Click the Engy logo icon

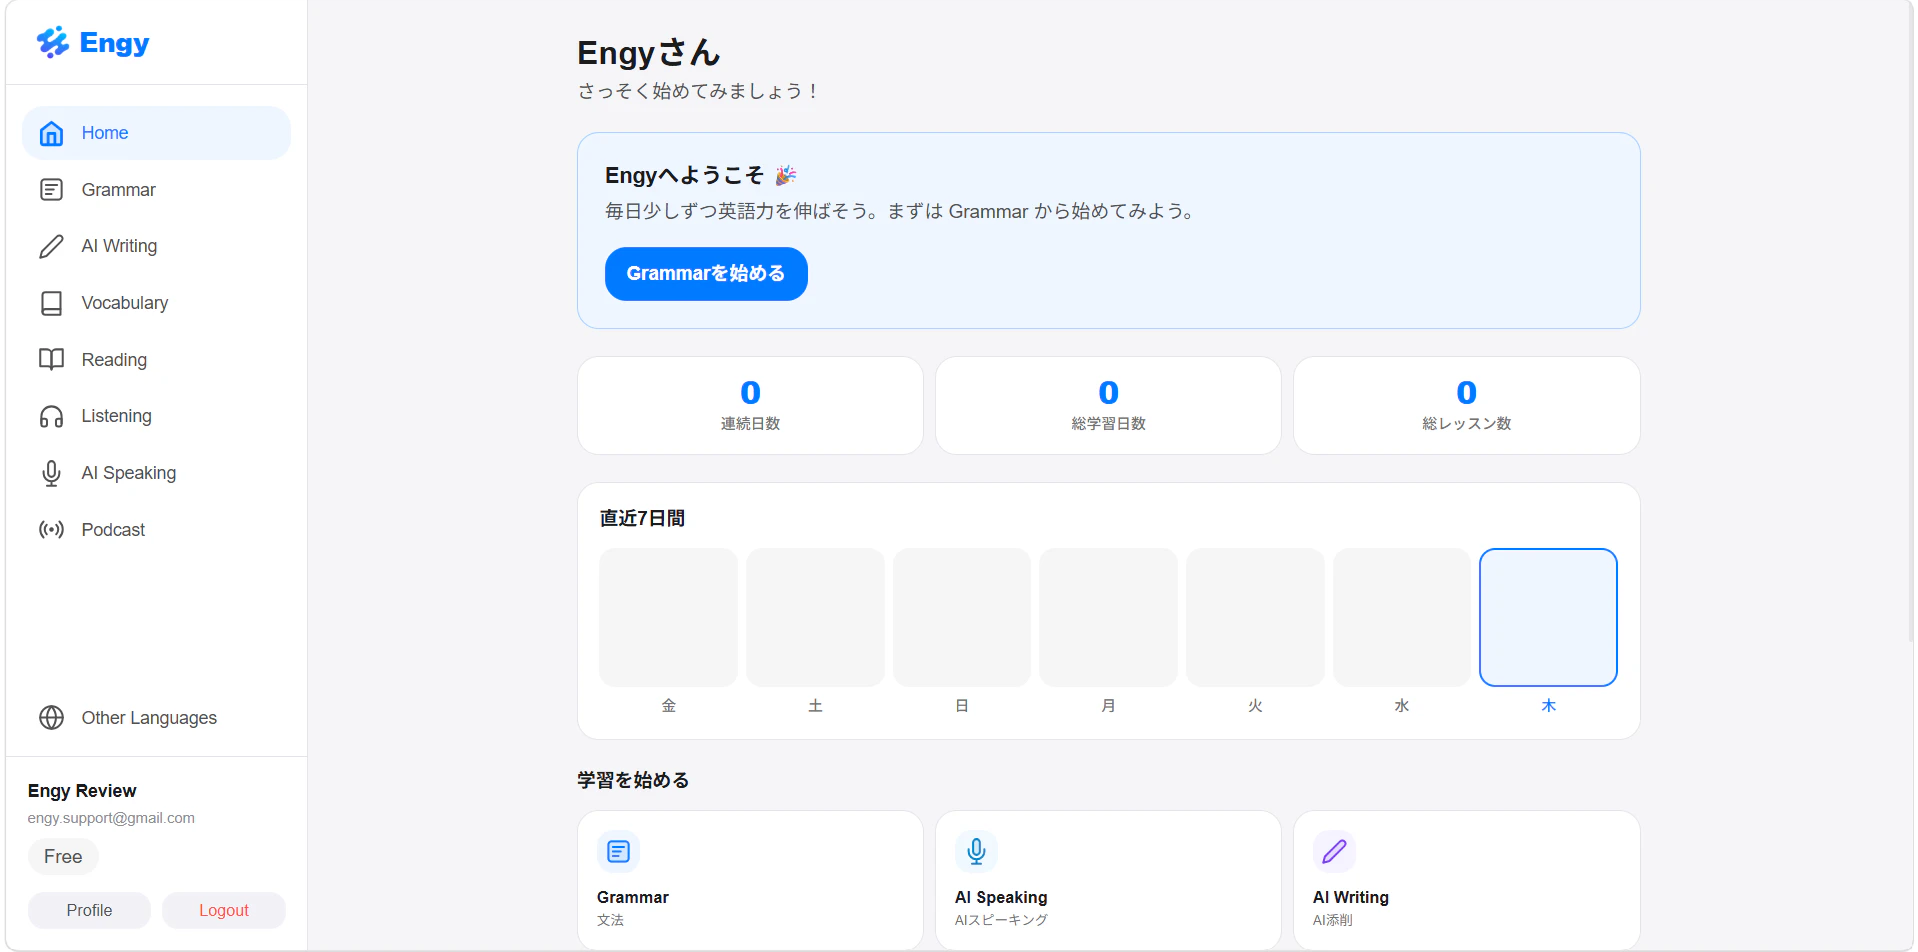[52, 42]
